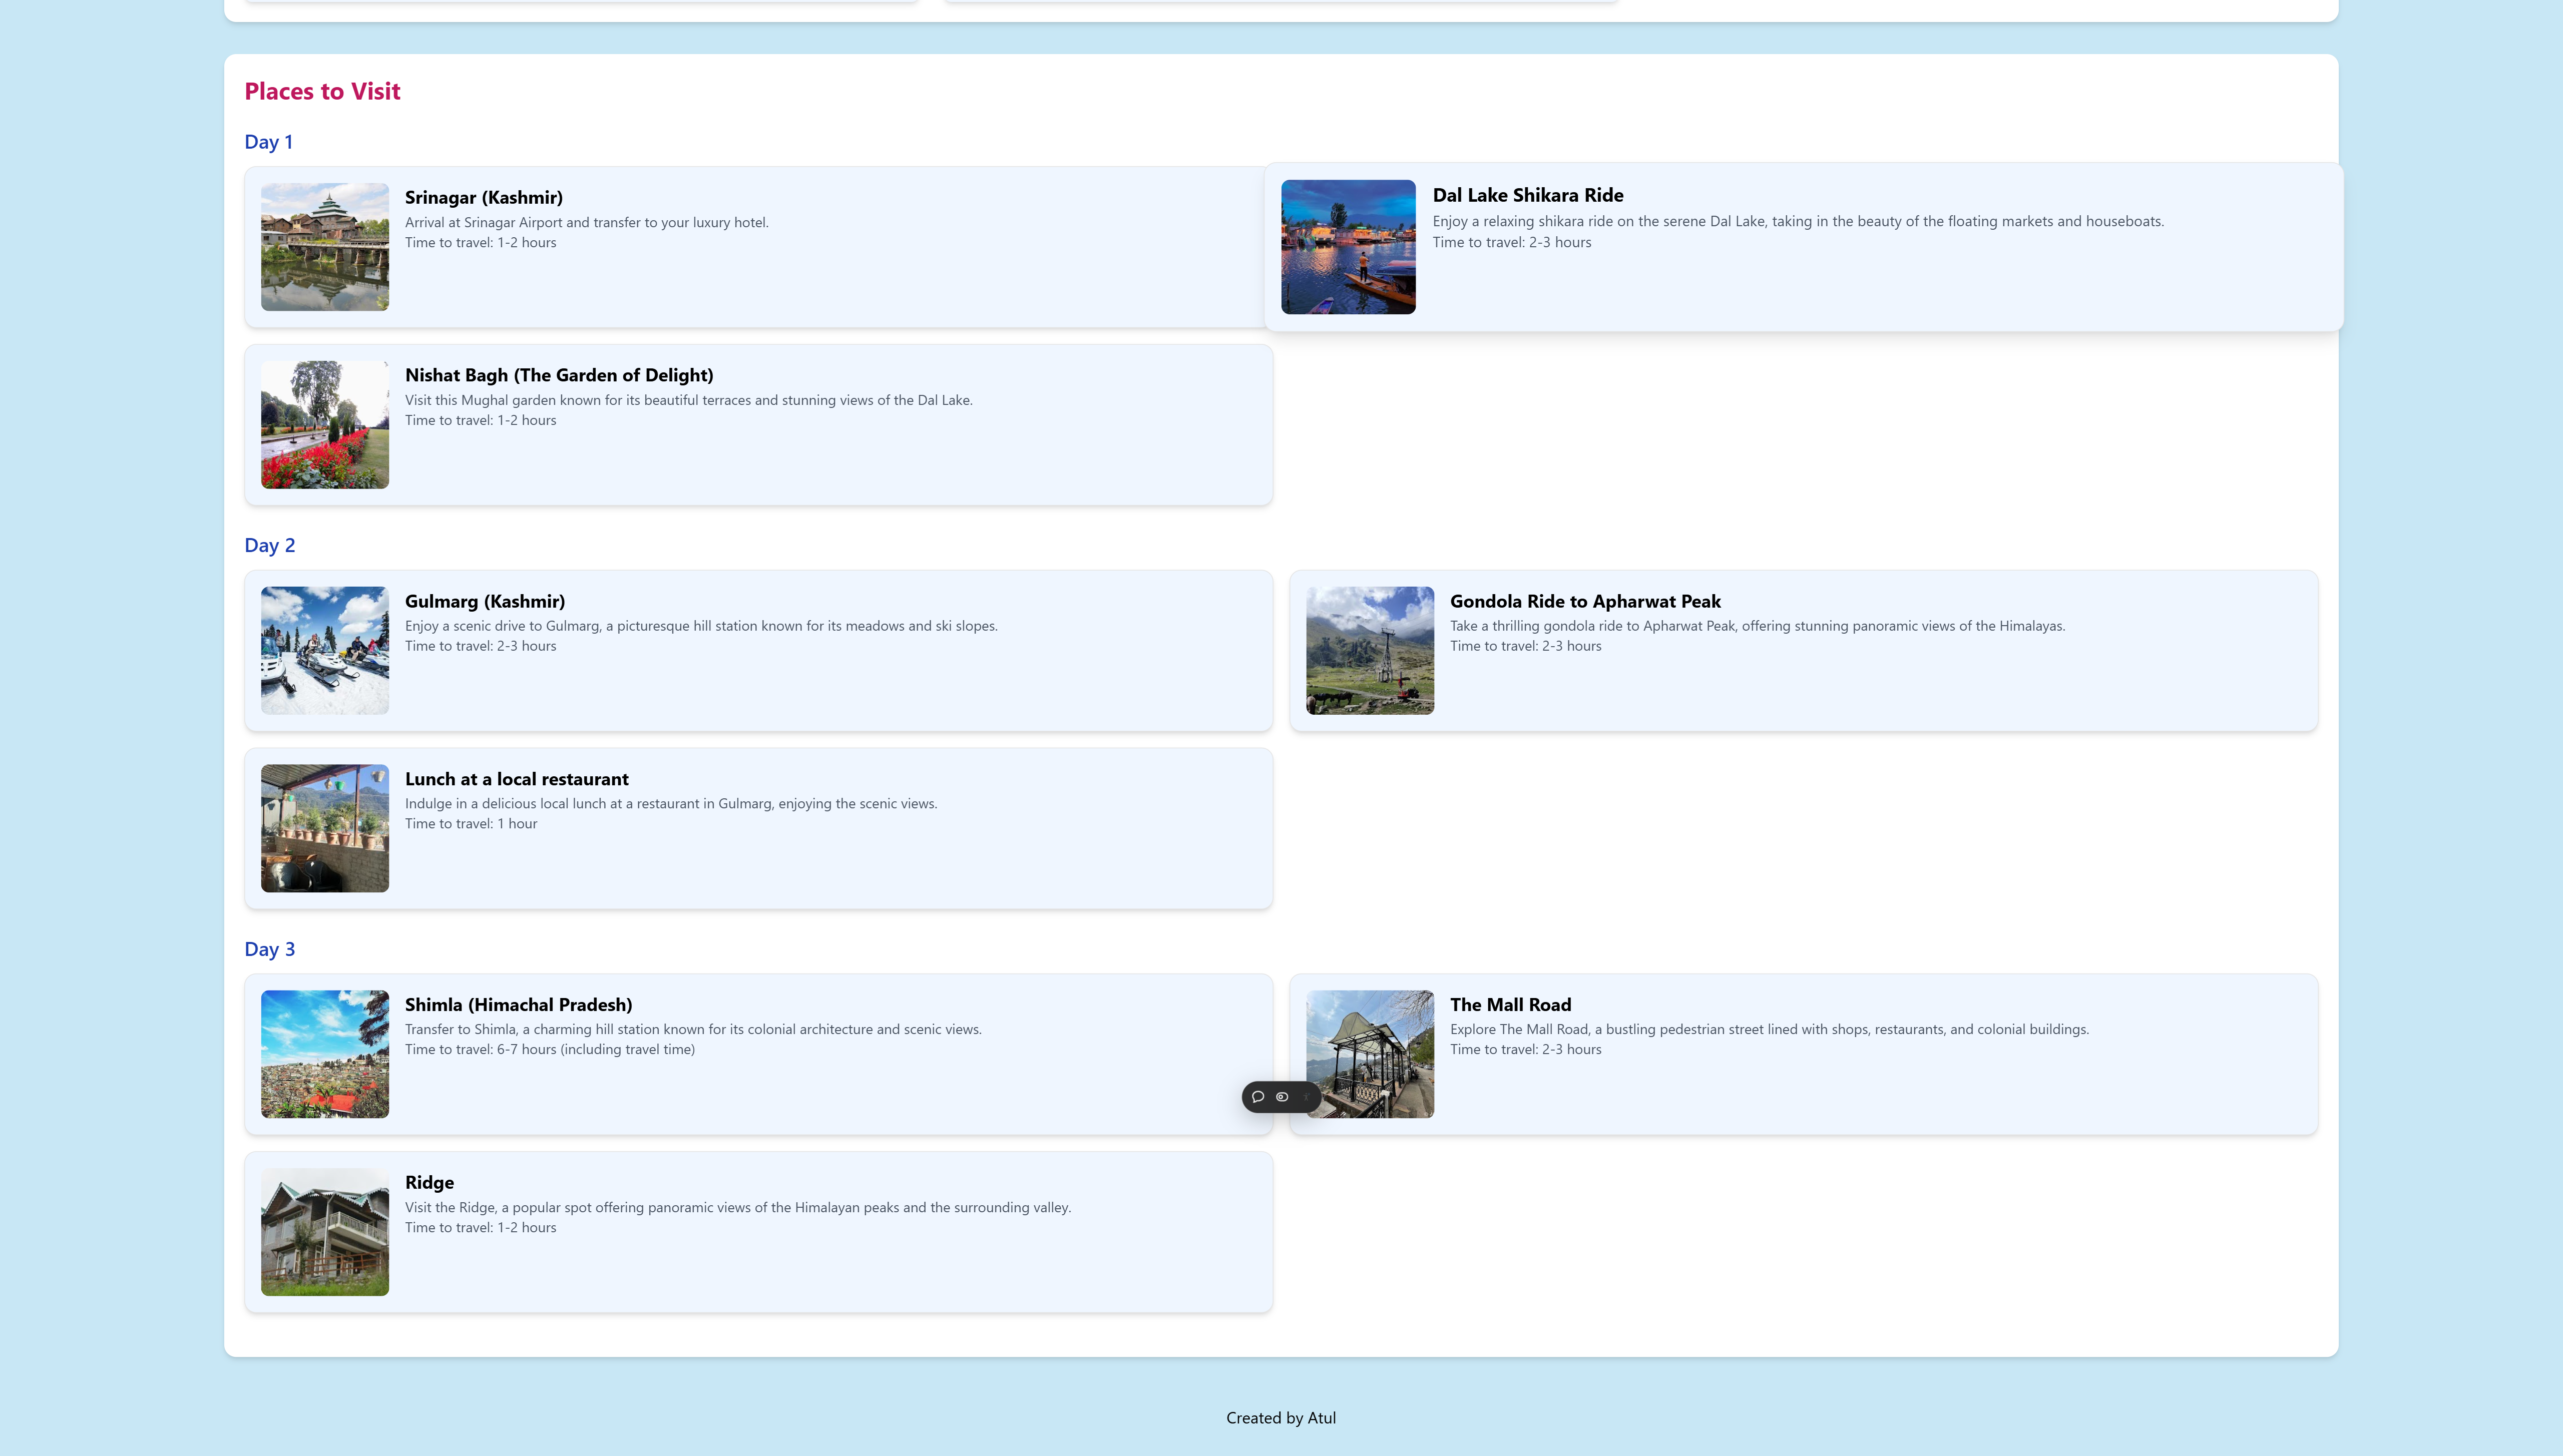Click the Day 2 heading
The width and height of the screenshot is (2563, 1456).
pos(269,545)
